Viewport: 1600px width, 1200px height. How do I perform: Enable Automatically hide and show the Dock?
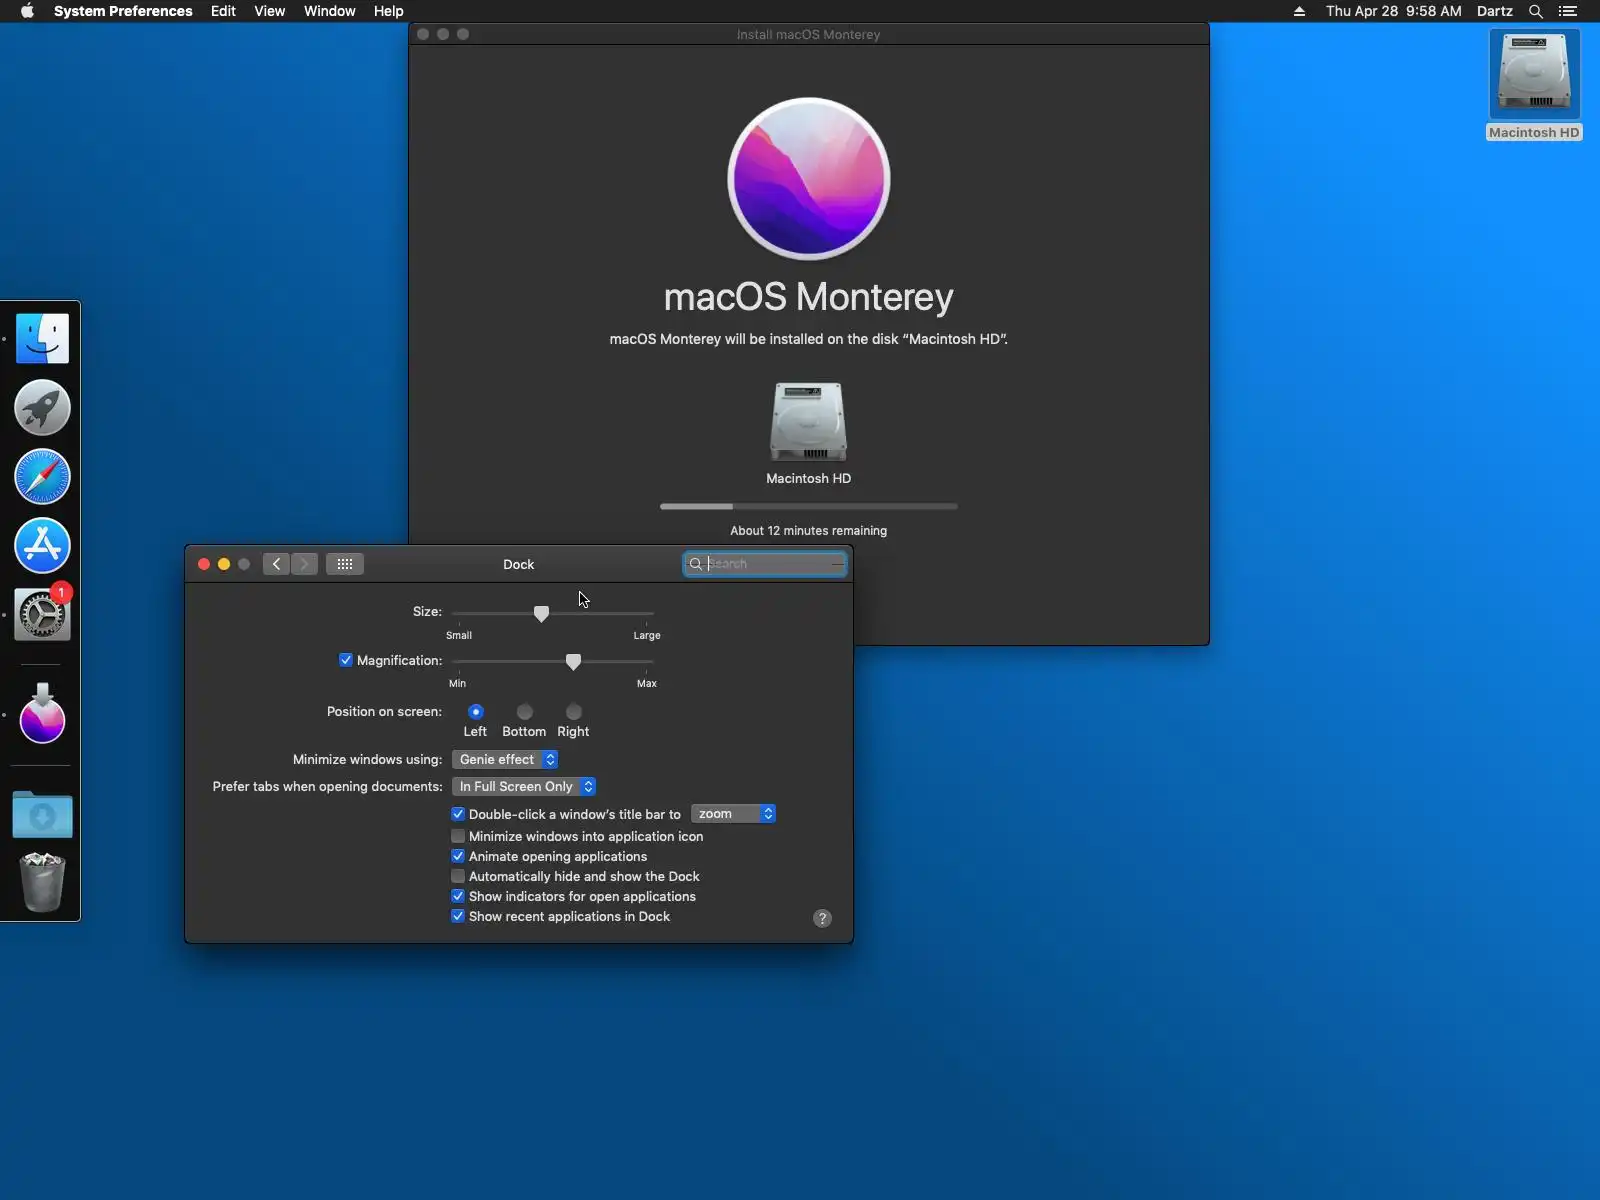(458, 876)
